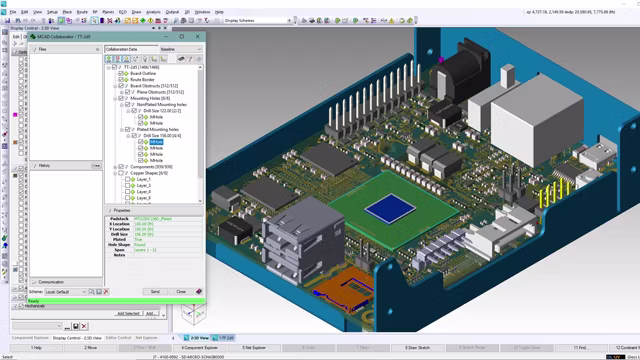Toggle the Plane Obstructs checkbox
The width and height of the screenshot is (640, 360).
tap(127, 92)
